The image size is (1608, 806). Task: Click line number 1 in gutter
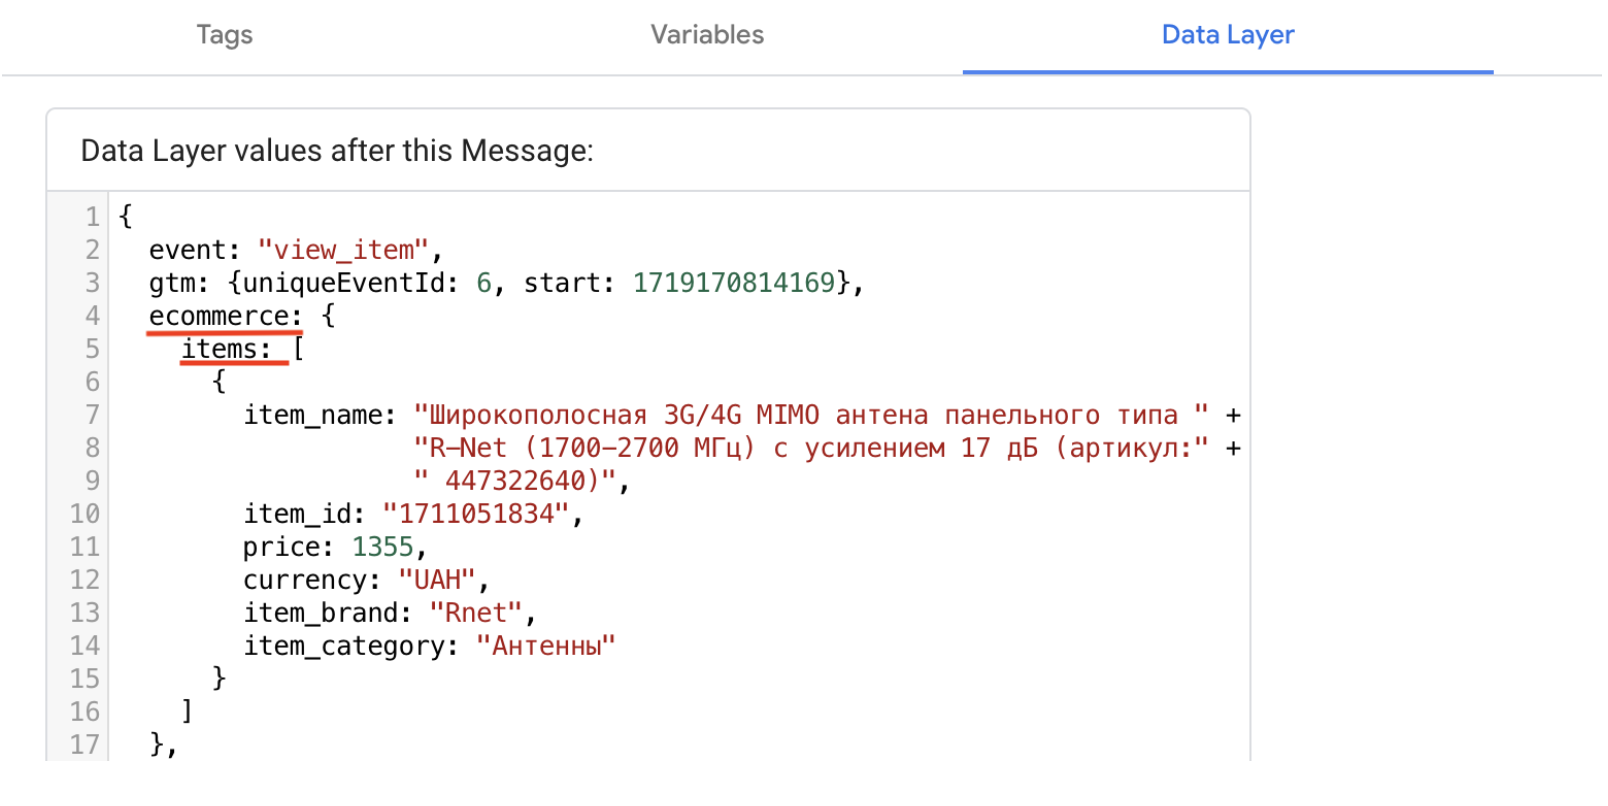(x=92, y=217)
